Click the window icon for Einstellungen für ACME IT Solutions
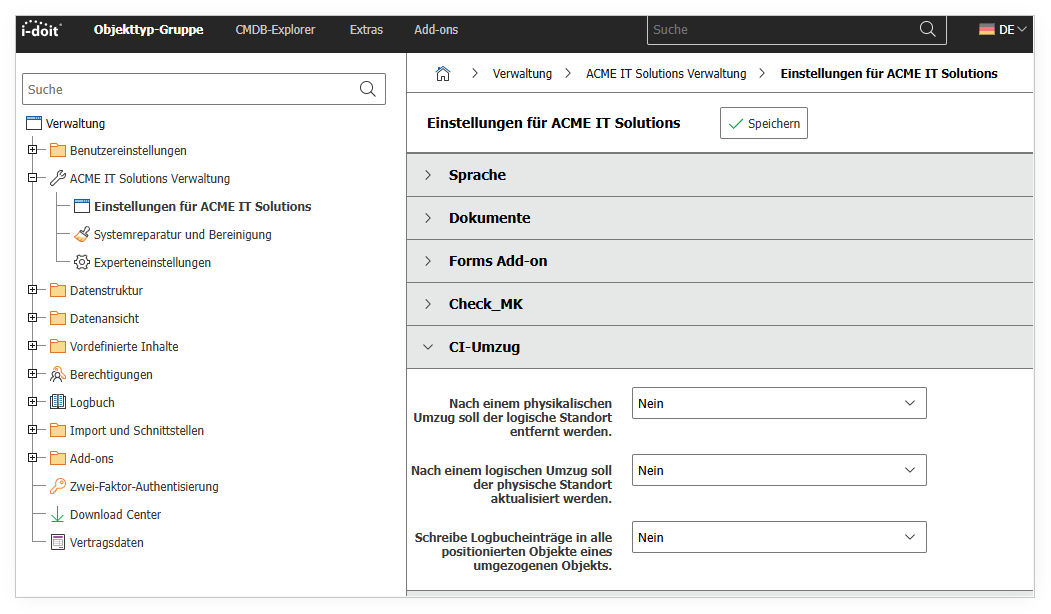The width and height of the screenshot is (1051, 614). pyautogui.click(x=82, y=206)
